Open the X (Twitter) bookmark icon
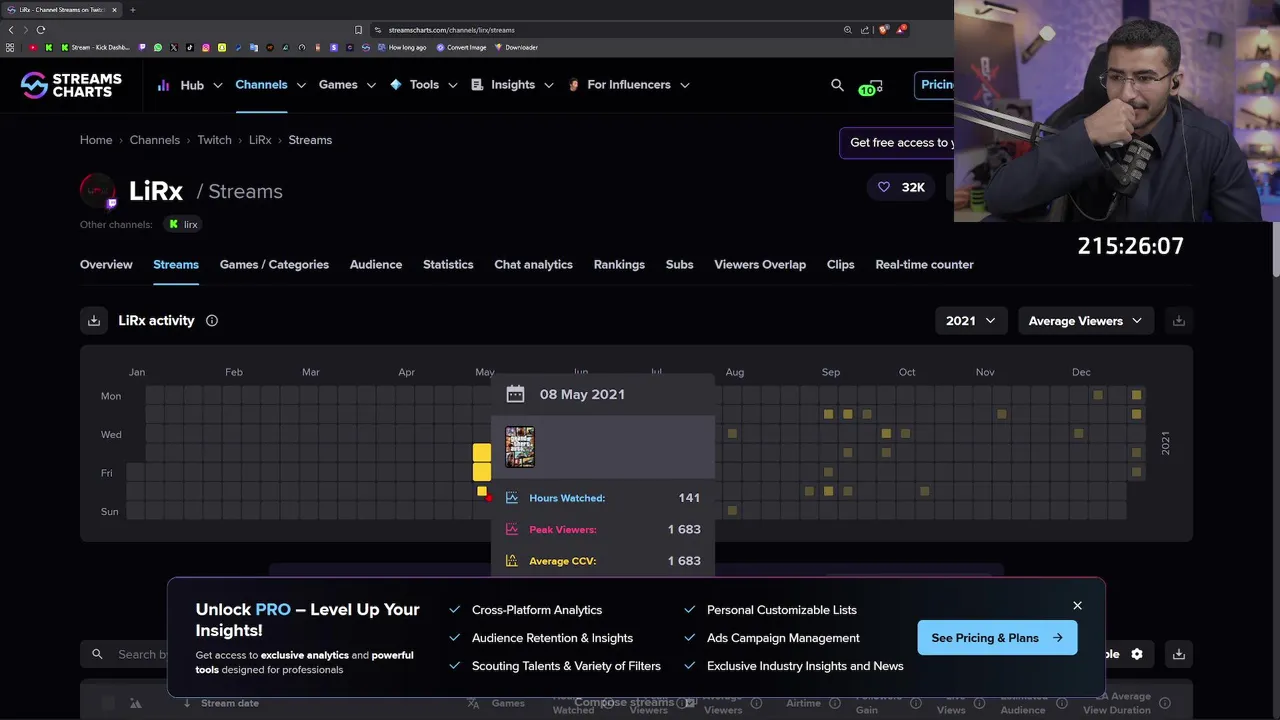Viewport: 1280px width, 720px height. tap(174, 47)
